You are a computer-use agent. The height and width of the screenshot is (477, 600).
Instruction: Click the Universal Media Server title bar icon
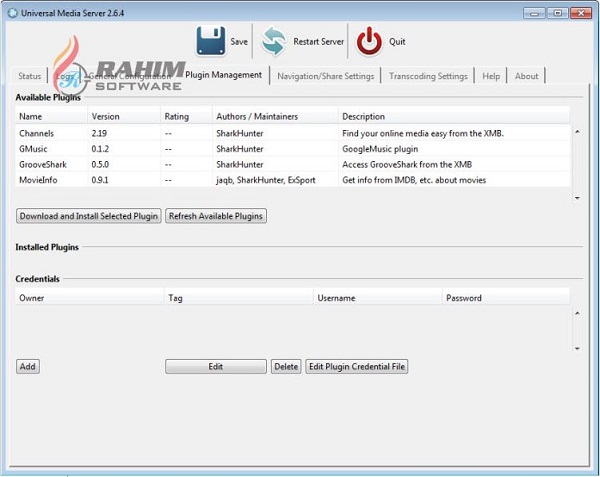point(10,11)
